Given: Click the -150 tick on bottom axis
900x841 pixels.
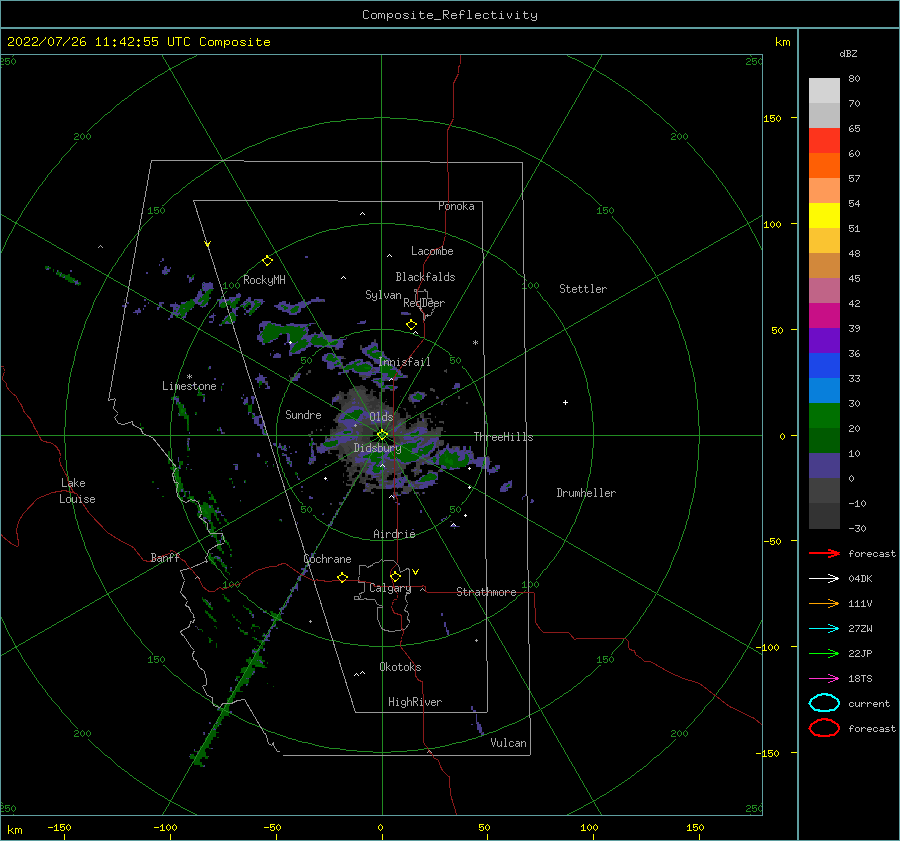Looking at the screenshot, I should pos(59,827).
